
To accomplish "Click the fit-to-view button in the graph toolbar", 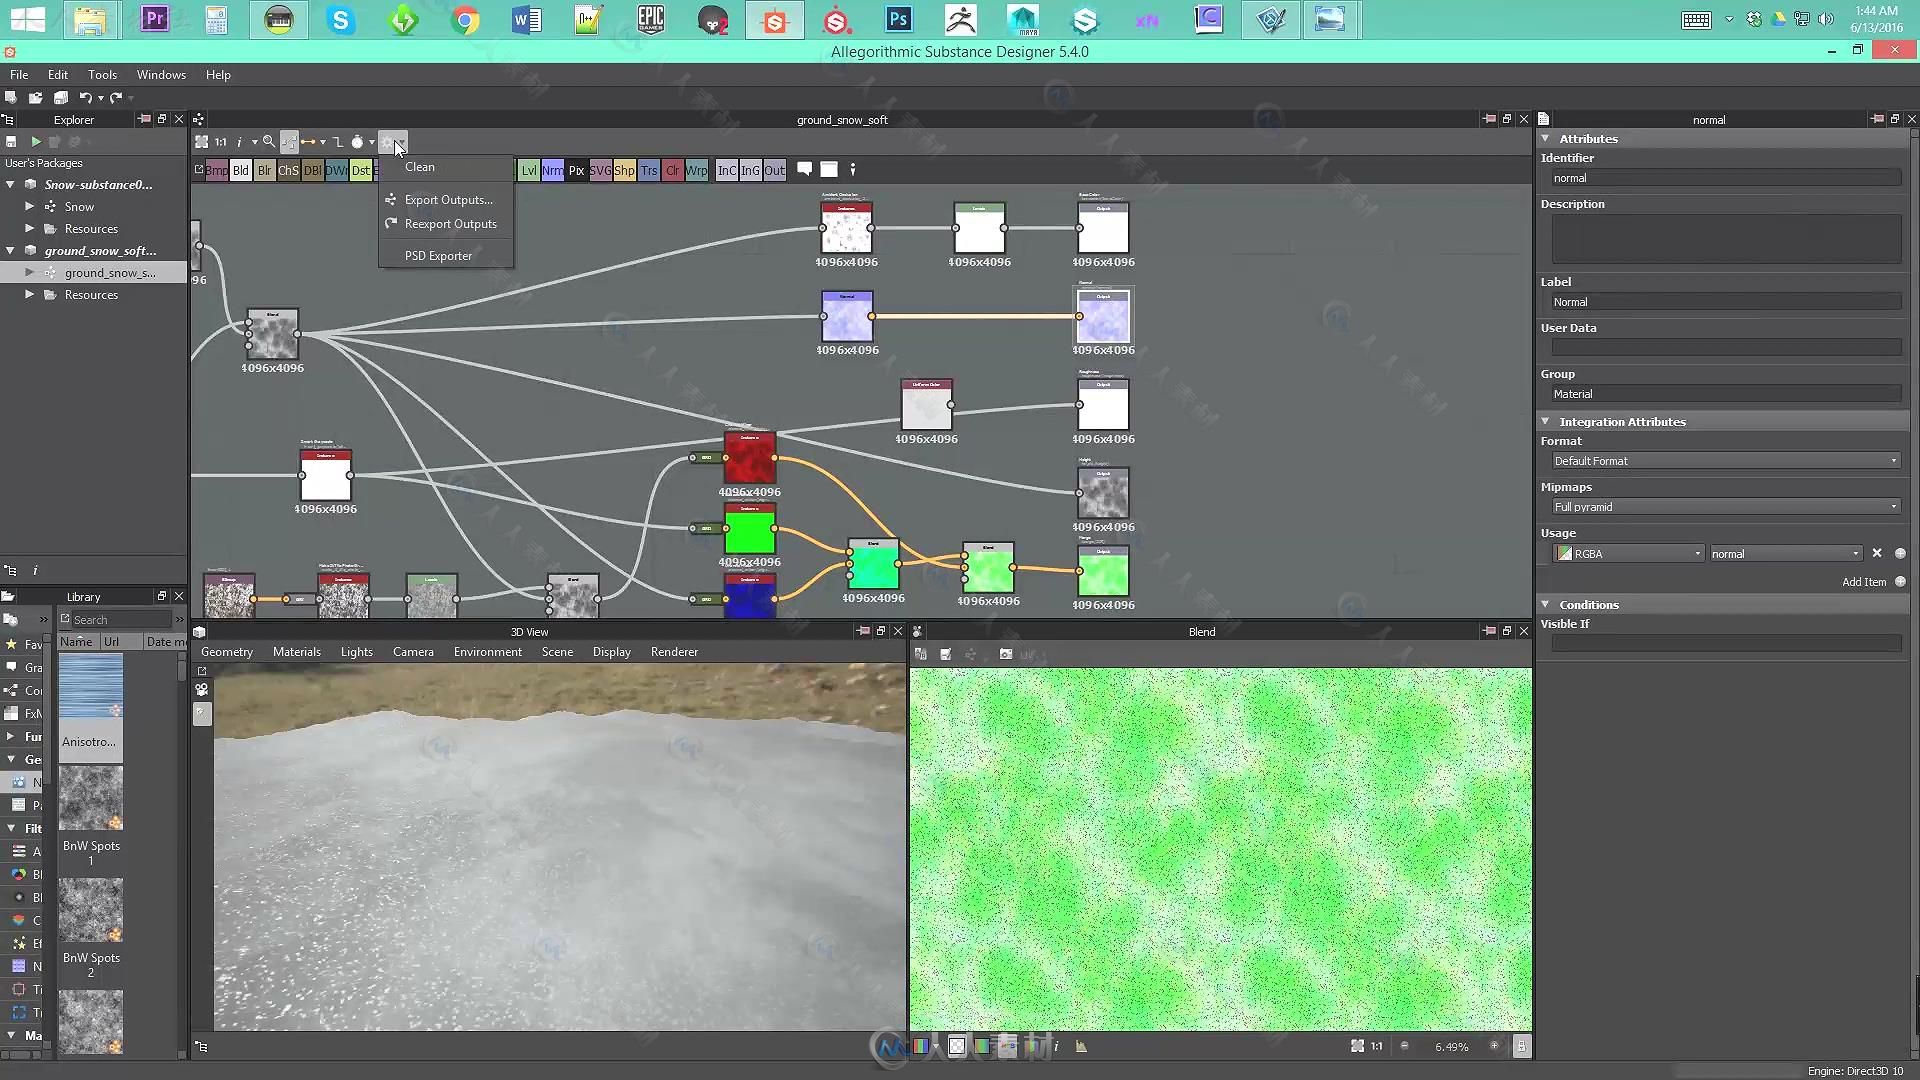I will pos(202,142).
